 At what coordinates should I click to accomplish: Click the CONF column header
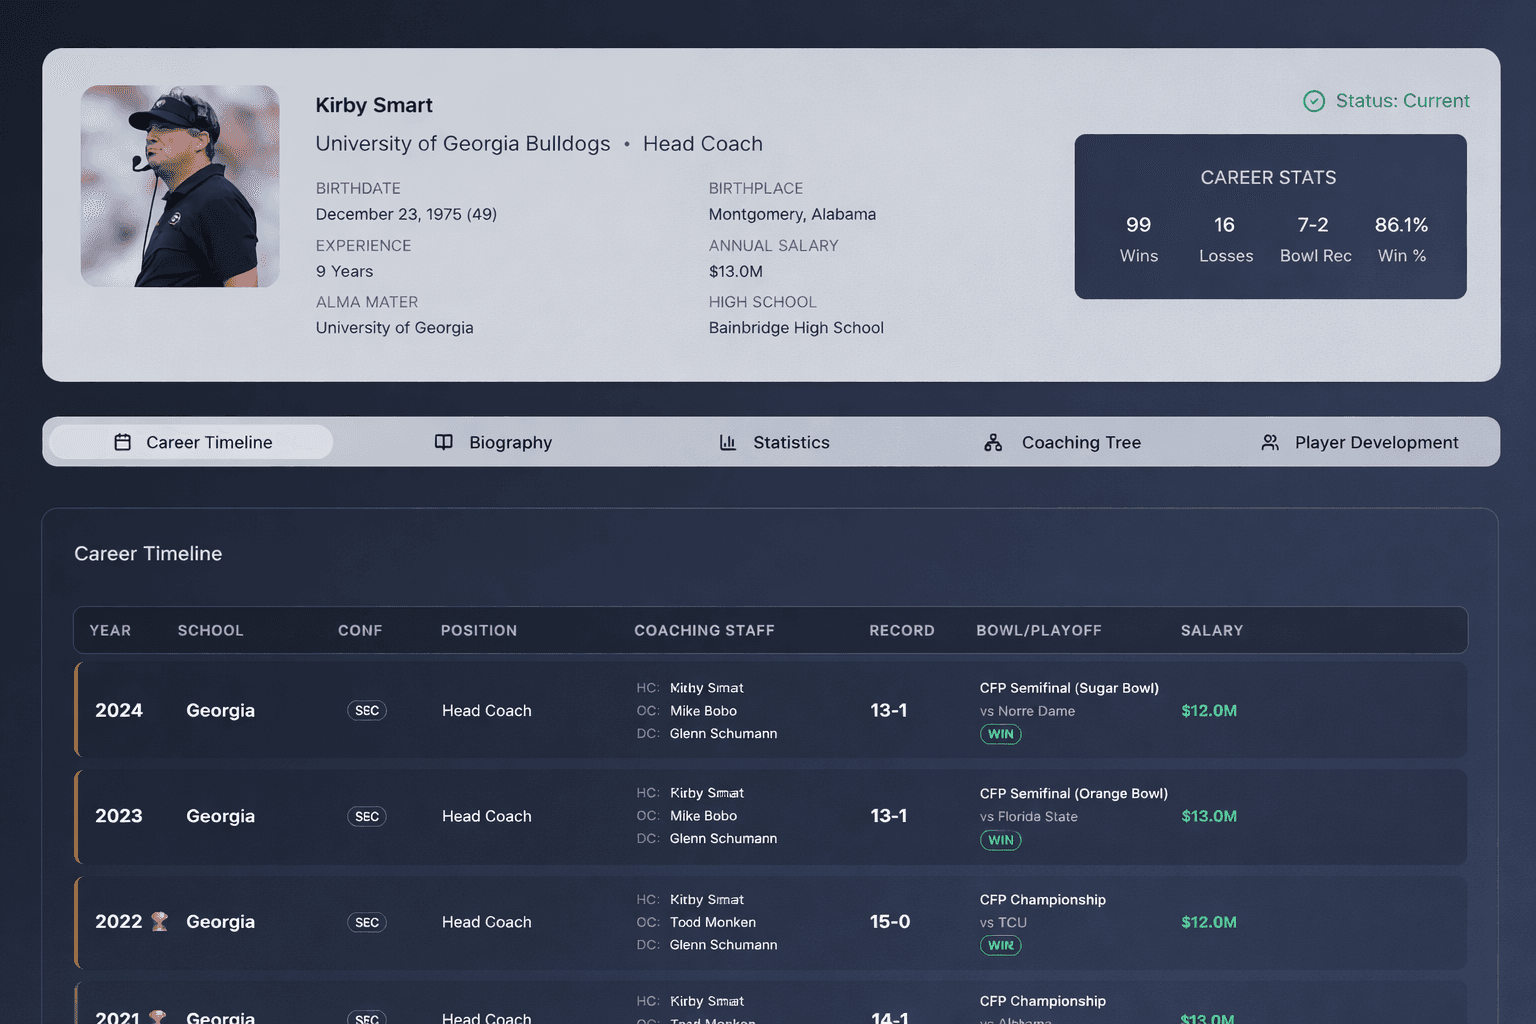(x=360, y=630)
